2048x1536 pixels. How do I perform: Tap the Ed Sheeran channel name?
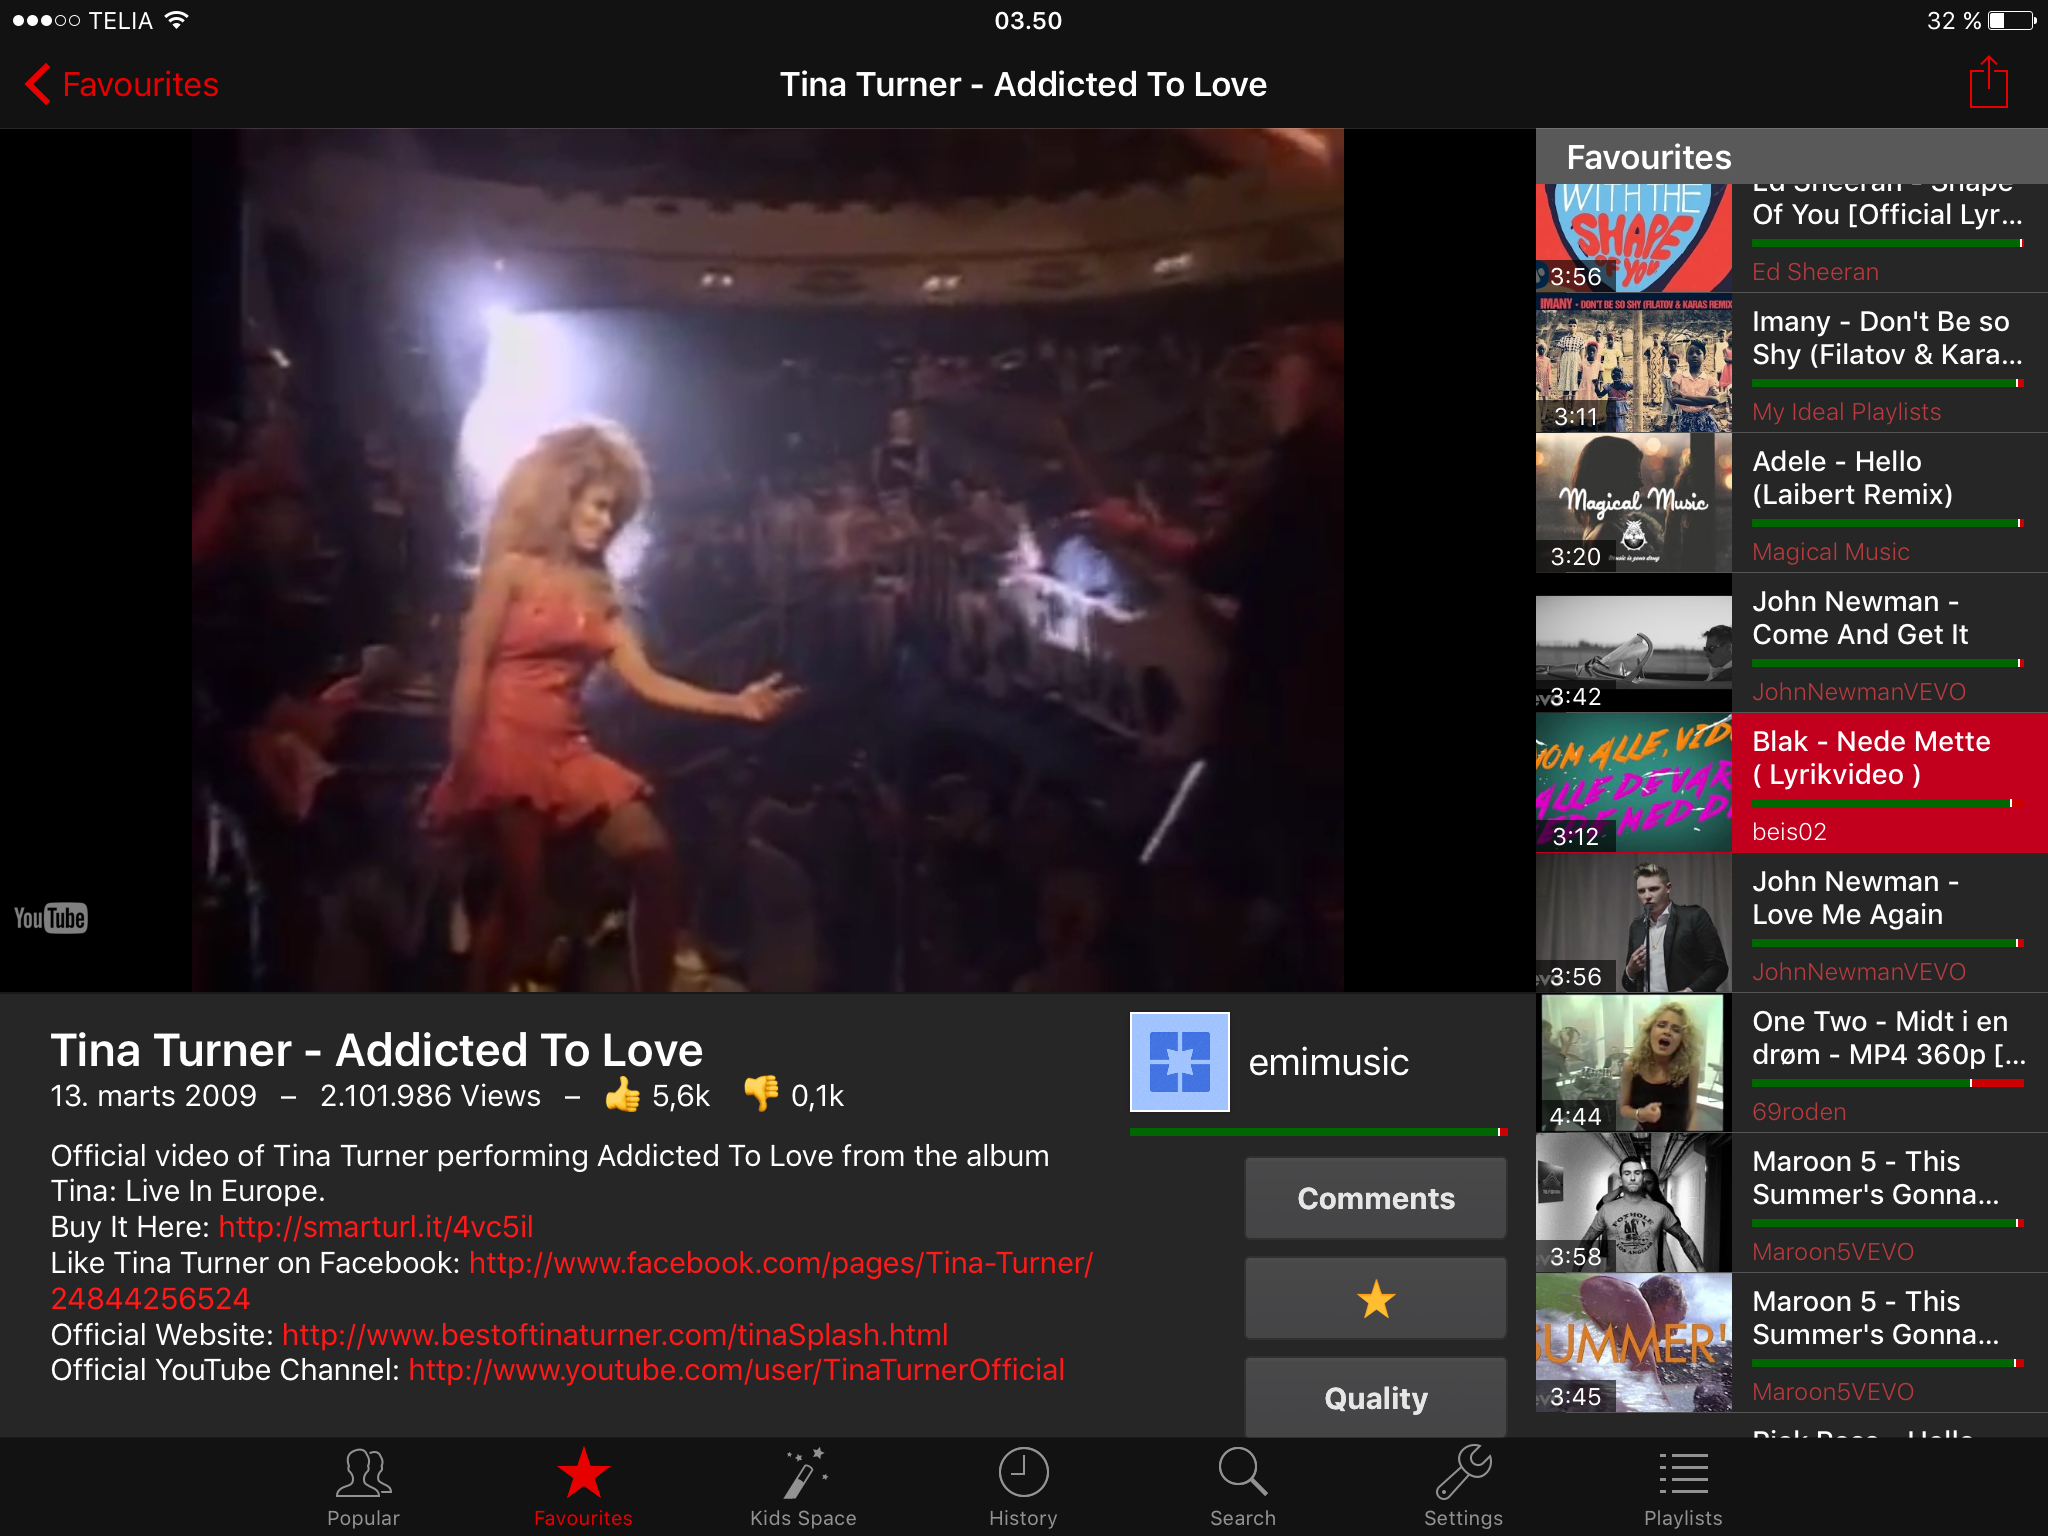pyautogui.click(x=1815, y=272)
